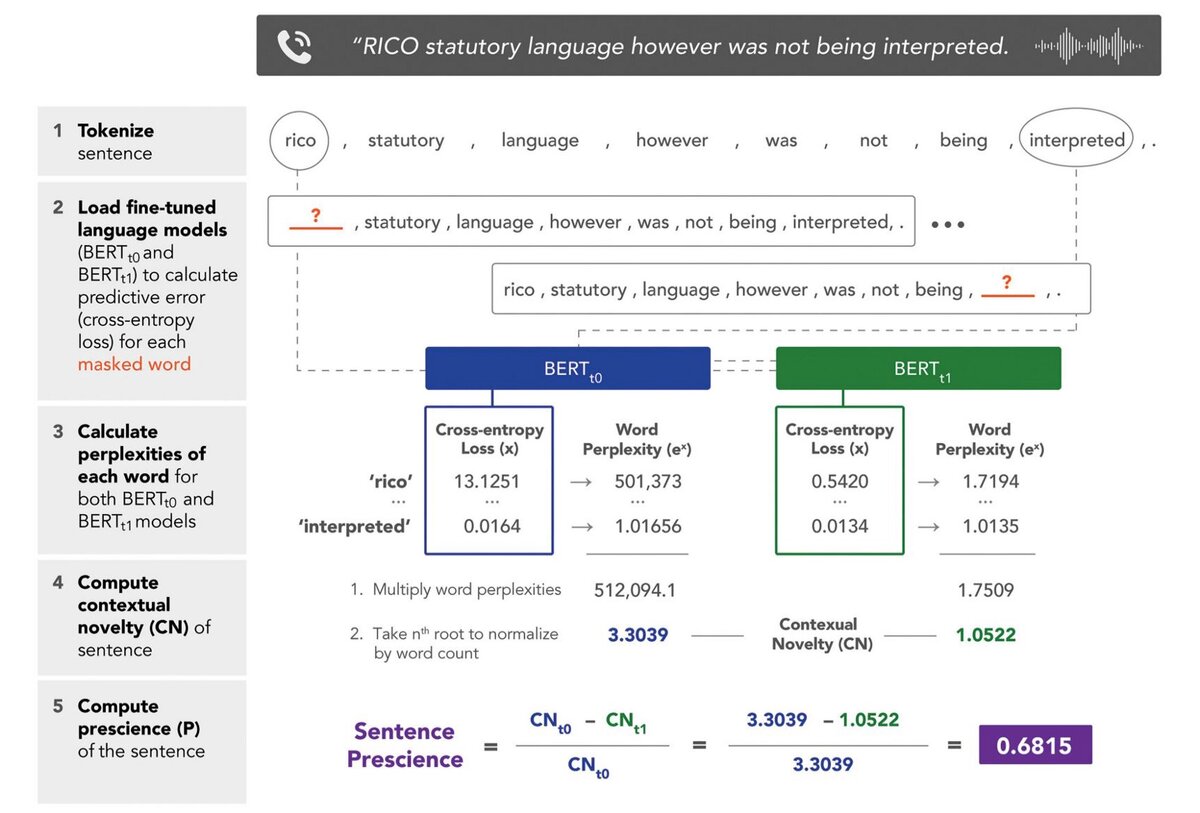
Task: Click 'Contextual Novelty (CN)' center label
Action: (822, 634)
